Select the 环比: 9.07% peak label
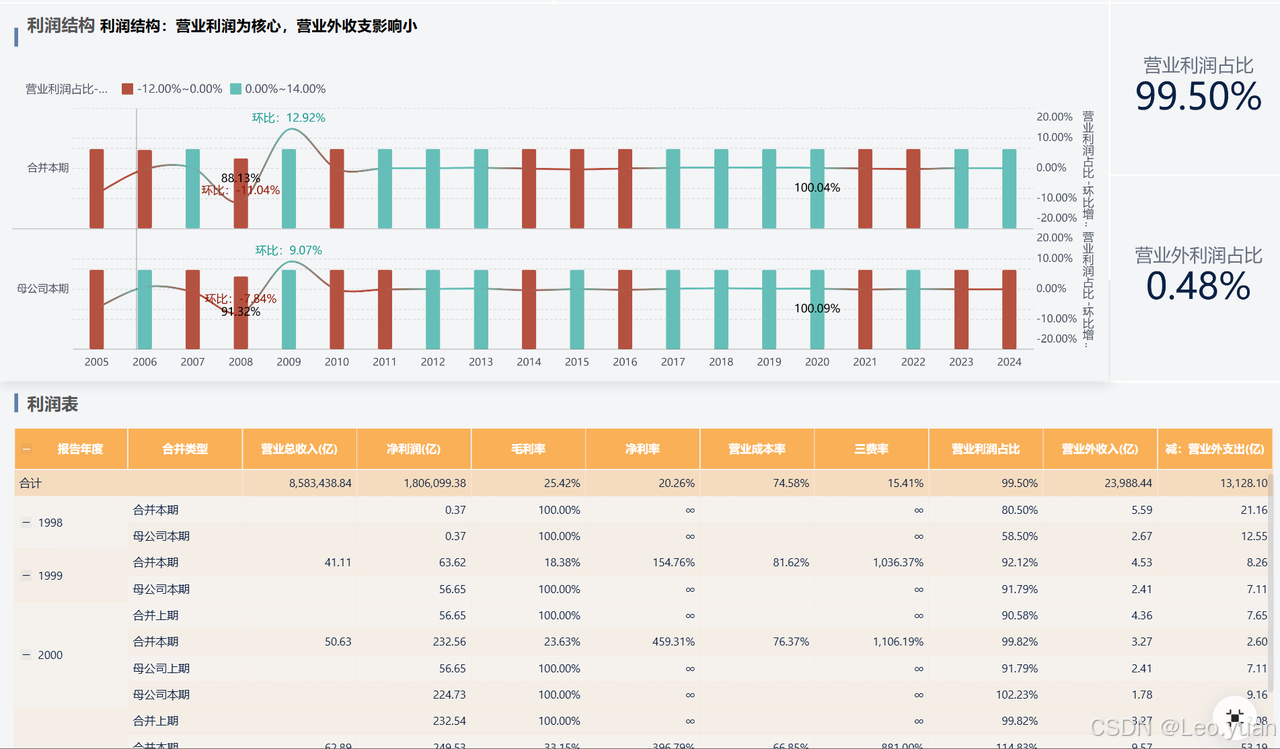 coord(288,250)
